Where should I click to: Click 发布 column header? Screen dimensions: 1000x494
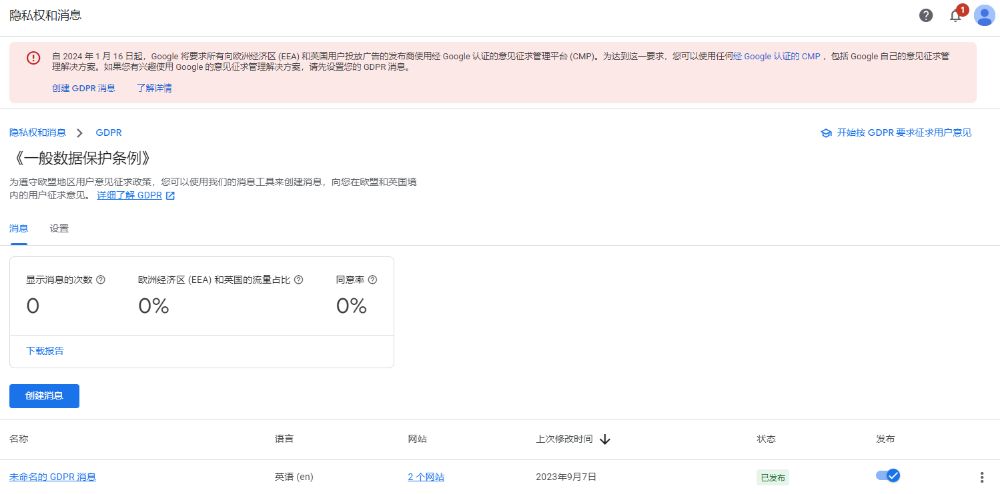click(885, 439)
